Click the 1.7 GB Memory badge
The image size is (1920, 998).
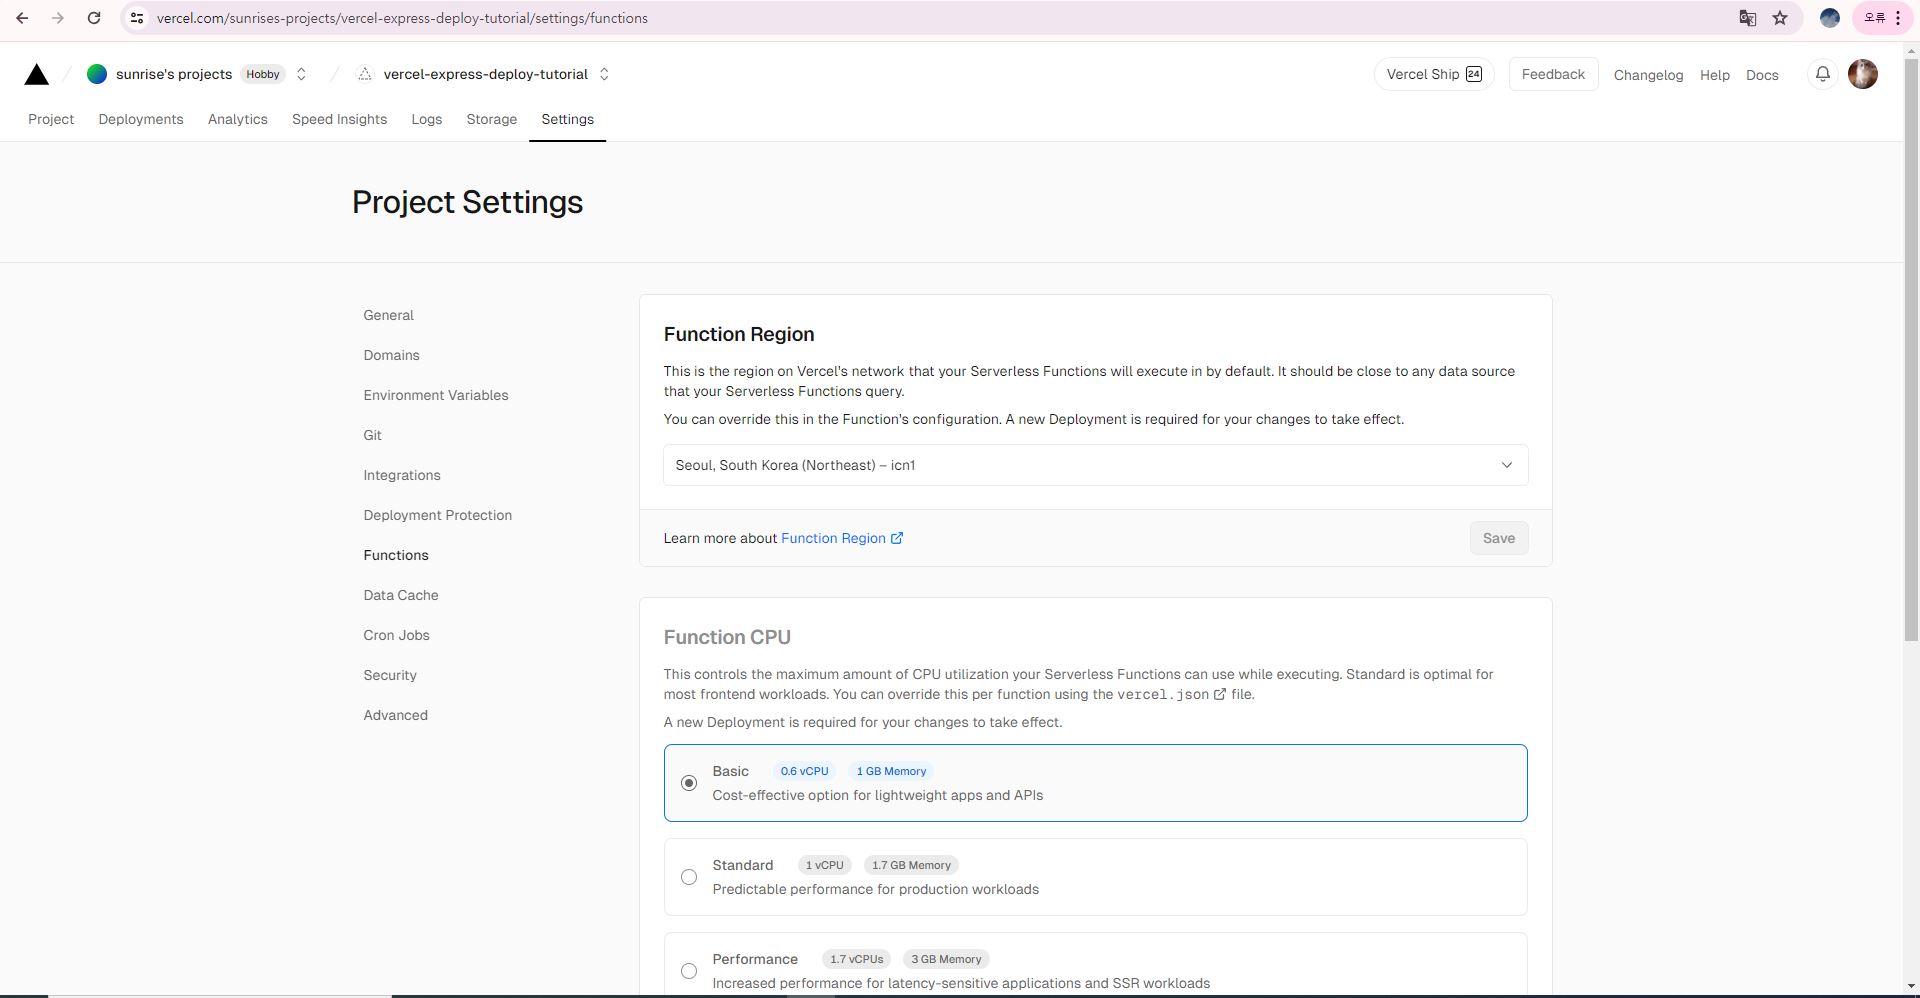911,865
